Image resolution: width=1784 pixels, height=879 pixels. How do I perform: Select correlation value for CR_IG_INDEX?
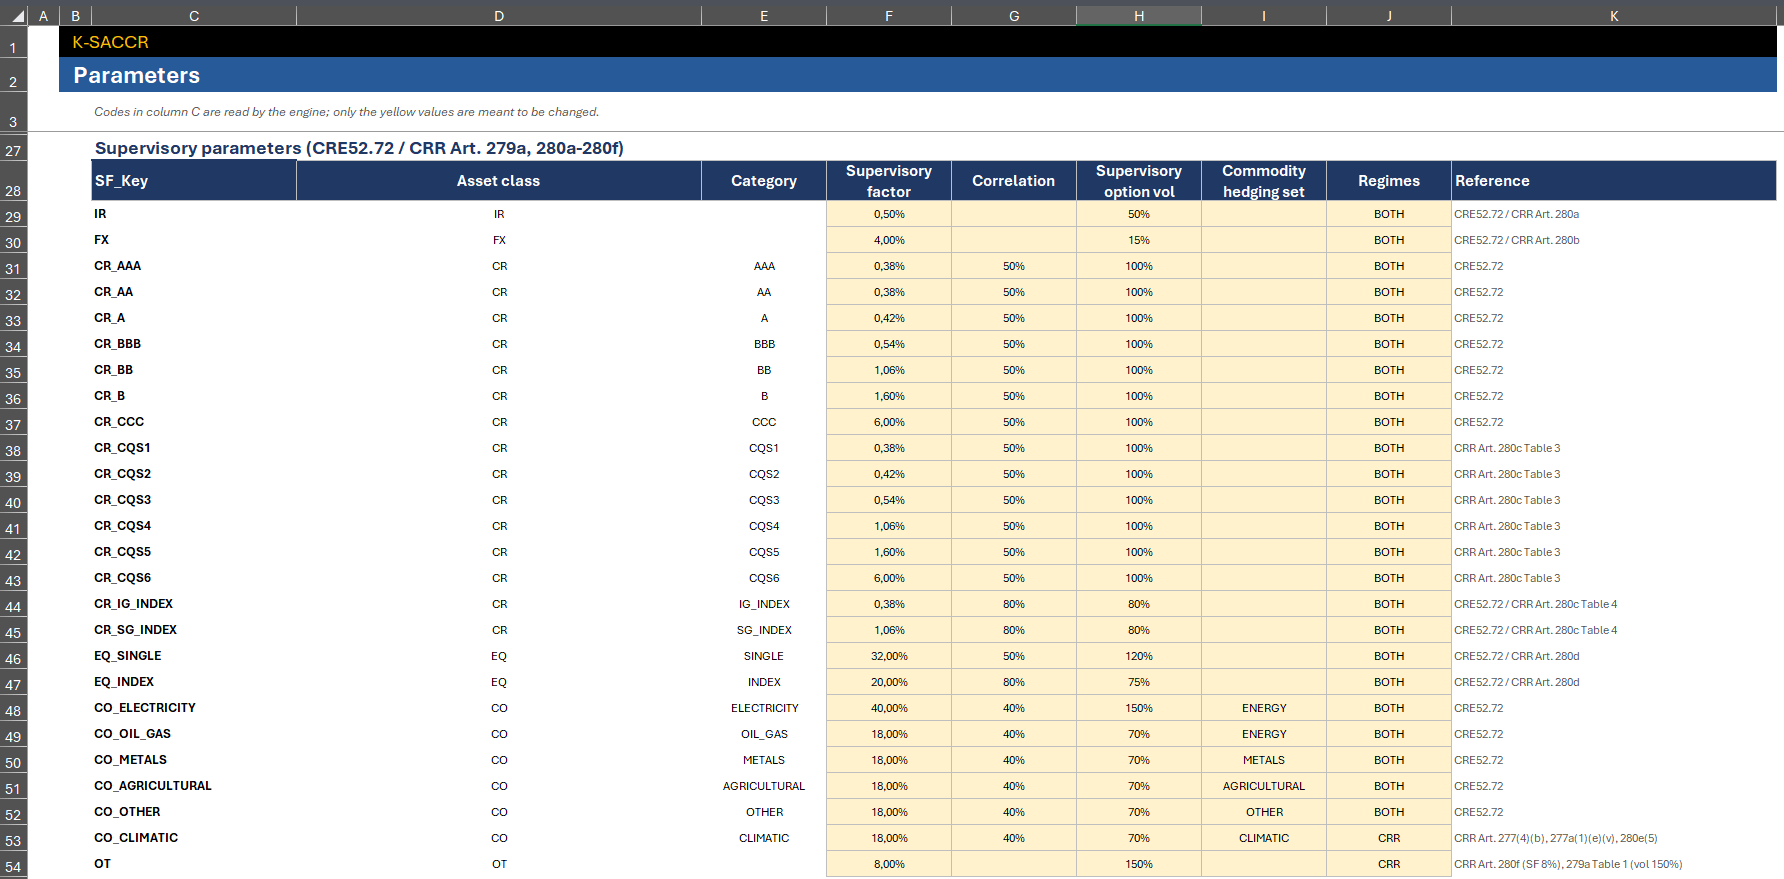click(x=1014, y=604)
